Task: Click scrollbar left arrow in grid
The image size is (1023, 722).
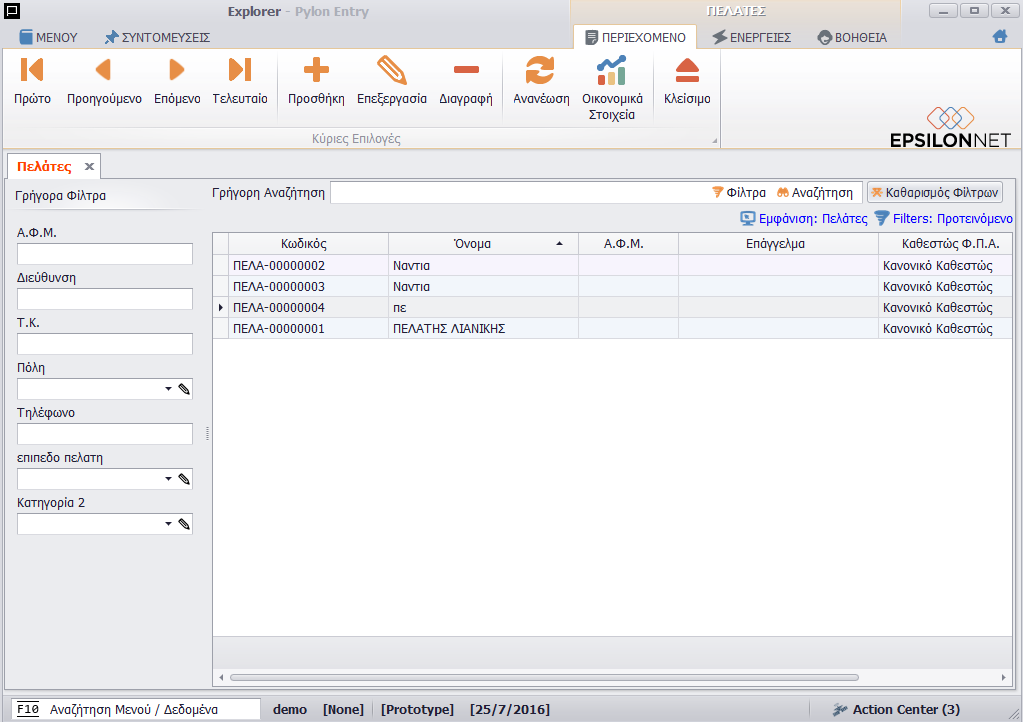Action: (x=221, y=678)
